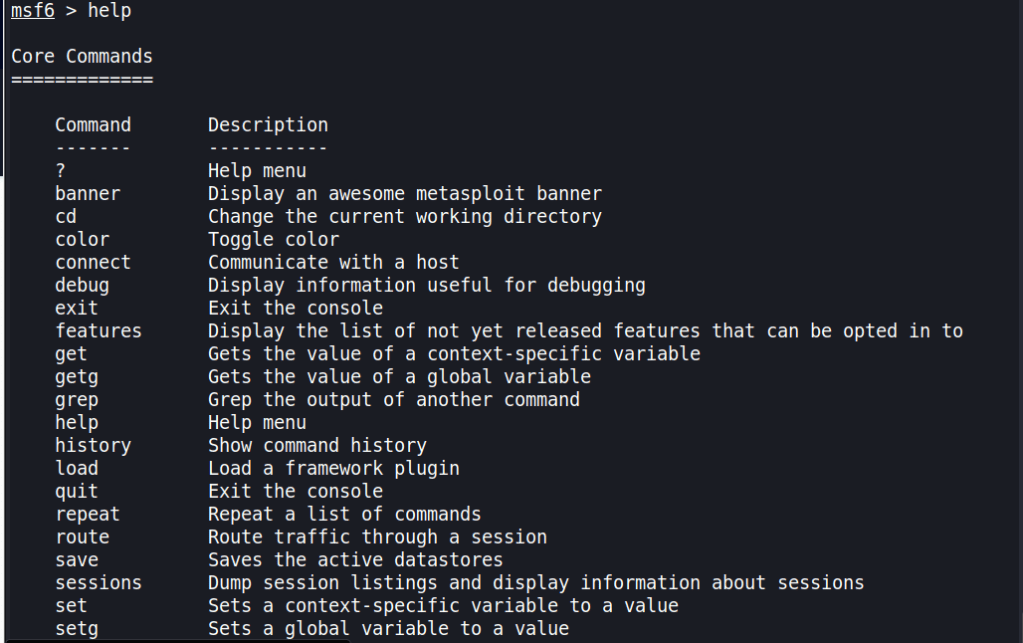Click the 'features' command entry
The image size is (1023, 643).
pyautogui.click(x=98, y=331)
